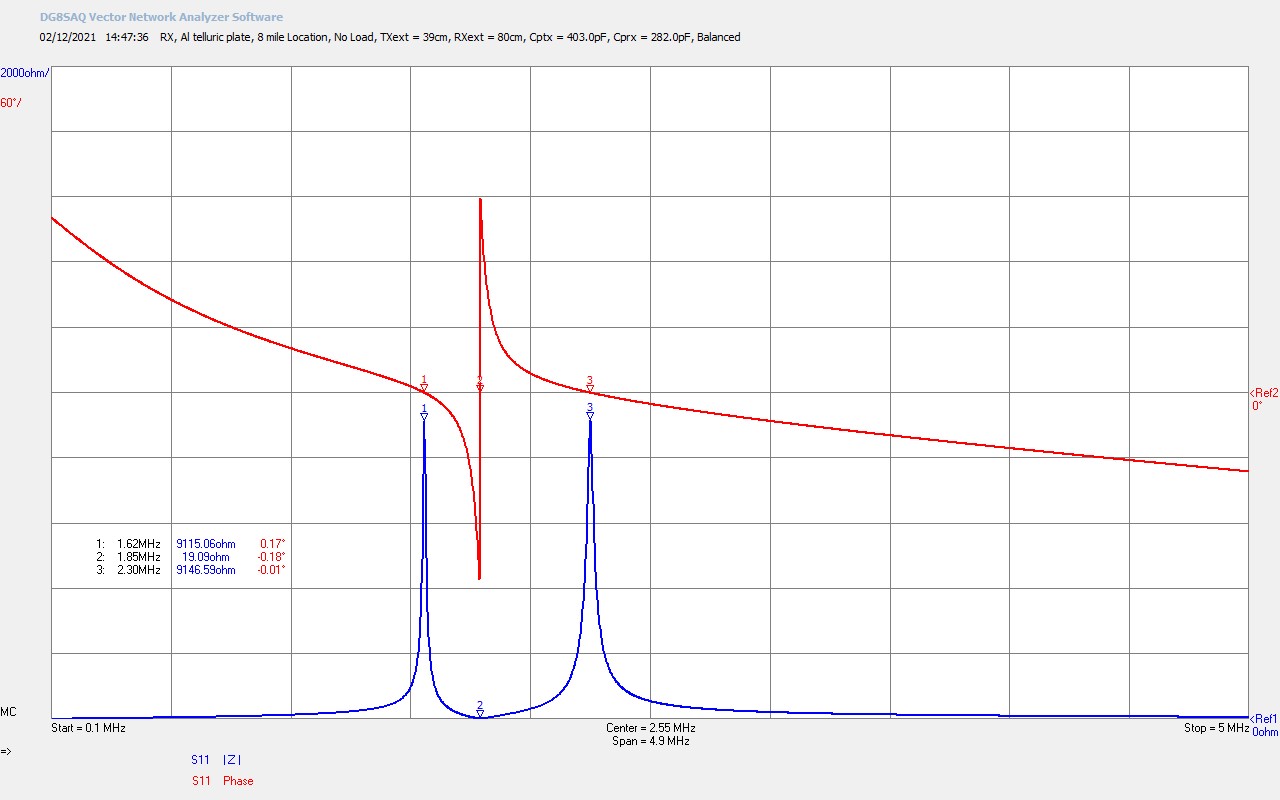Click the '9146.59ohm' impedance value
This screenshot has width=1280, height=800.
(206, 570)
